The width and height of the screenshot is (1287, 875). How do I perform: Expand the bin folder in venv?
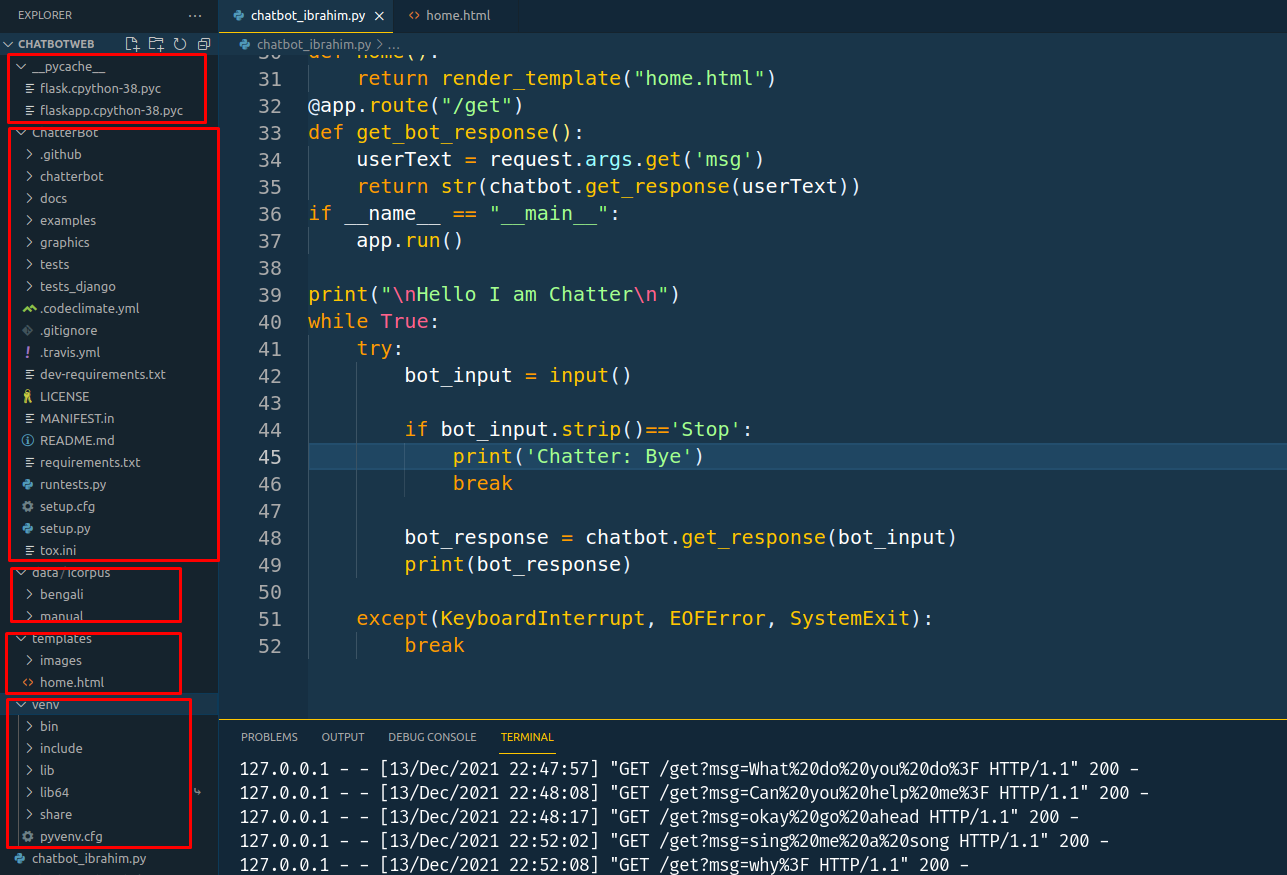tap(28, 726)
